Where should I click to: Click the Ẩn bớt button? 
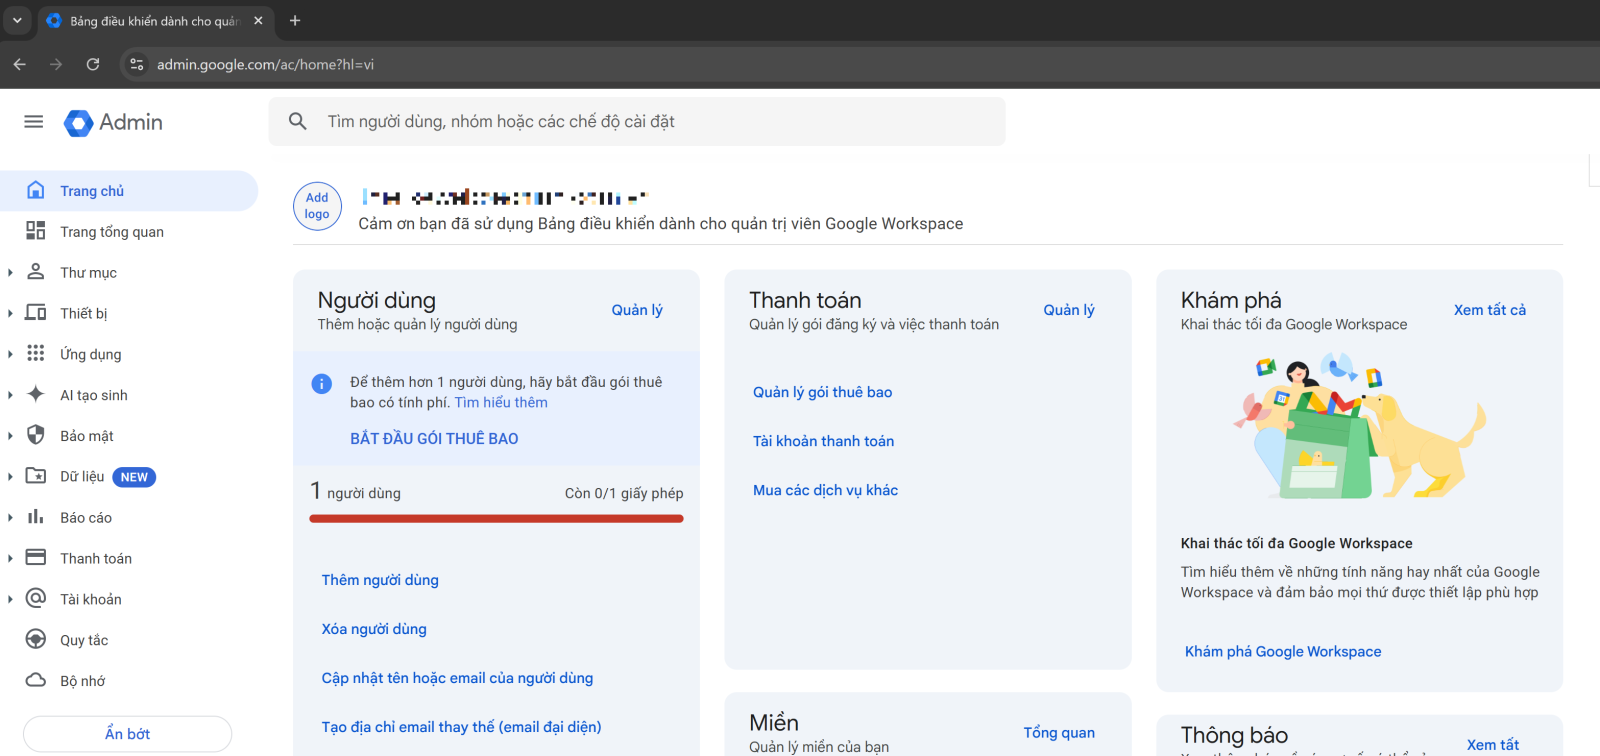(127, 734)
